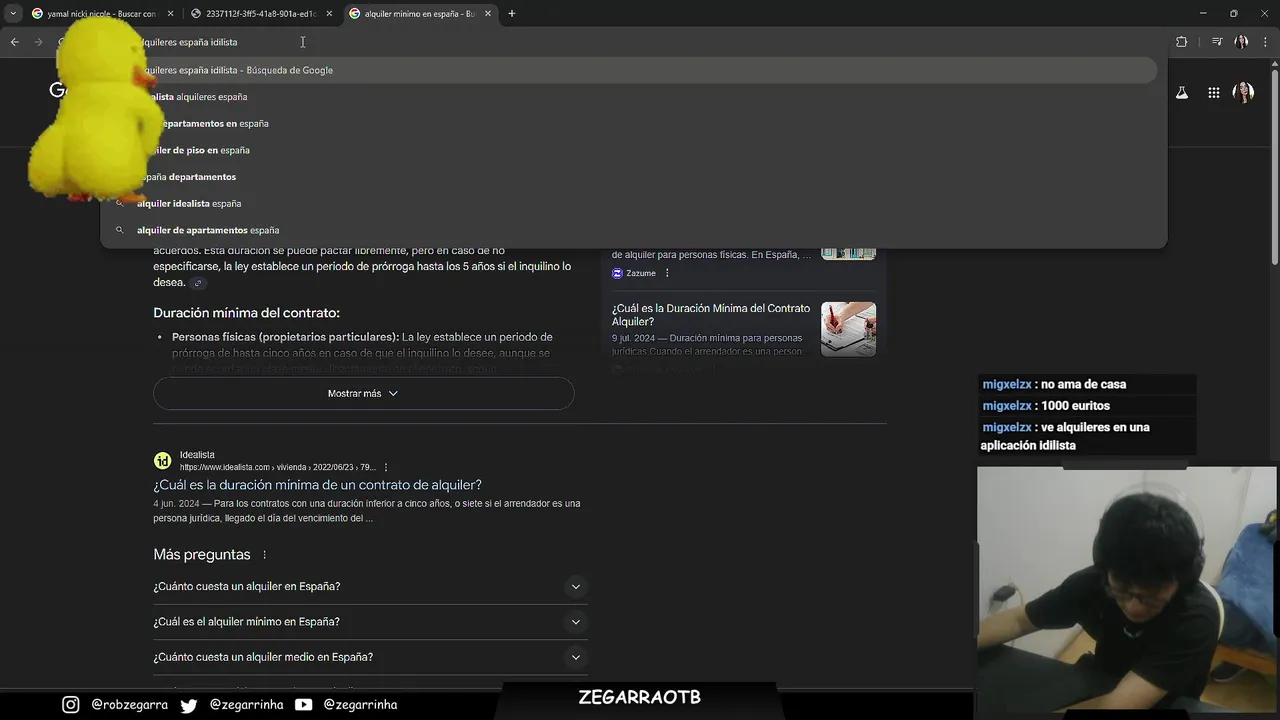Expand the overview with 'Mostrar más'
Viewport: 1280px width, 720px height.
pos(363,393)
